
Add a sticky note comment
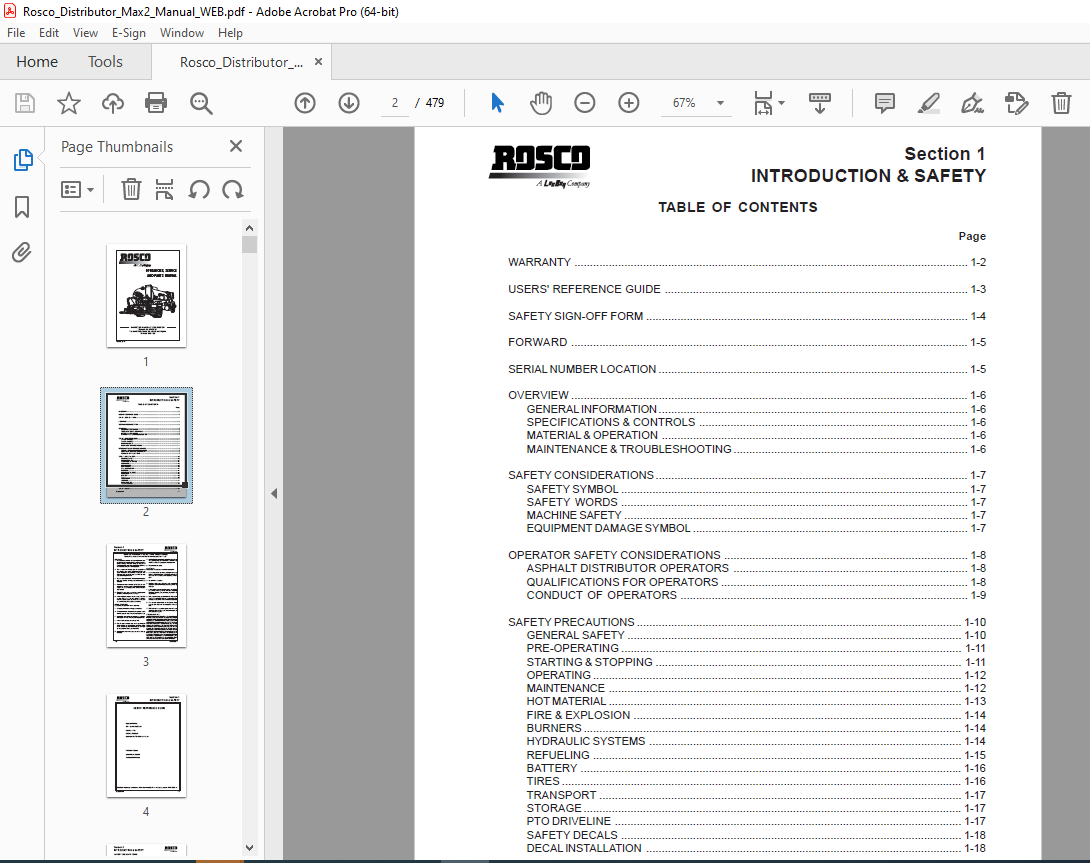(884, 103)
